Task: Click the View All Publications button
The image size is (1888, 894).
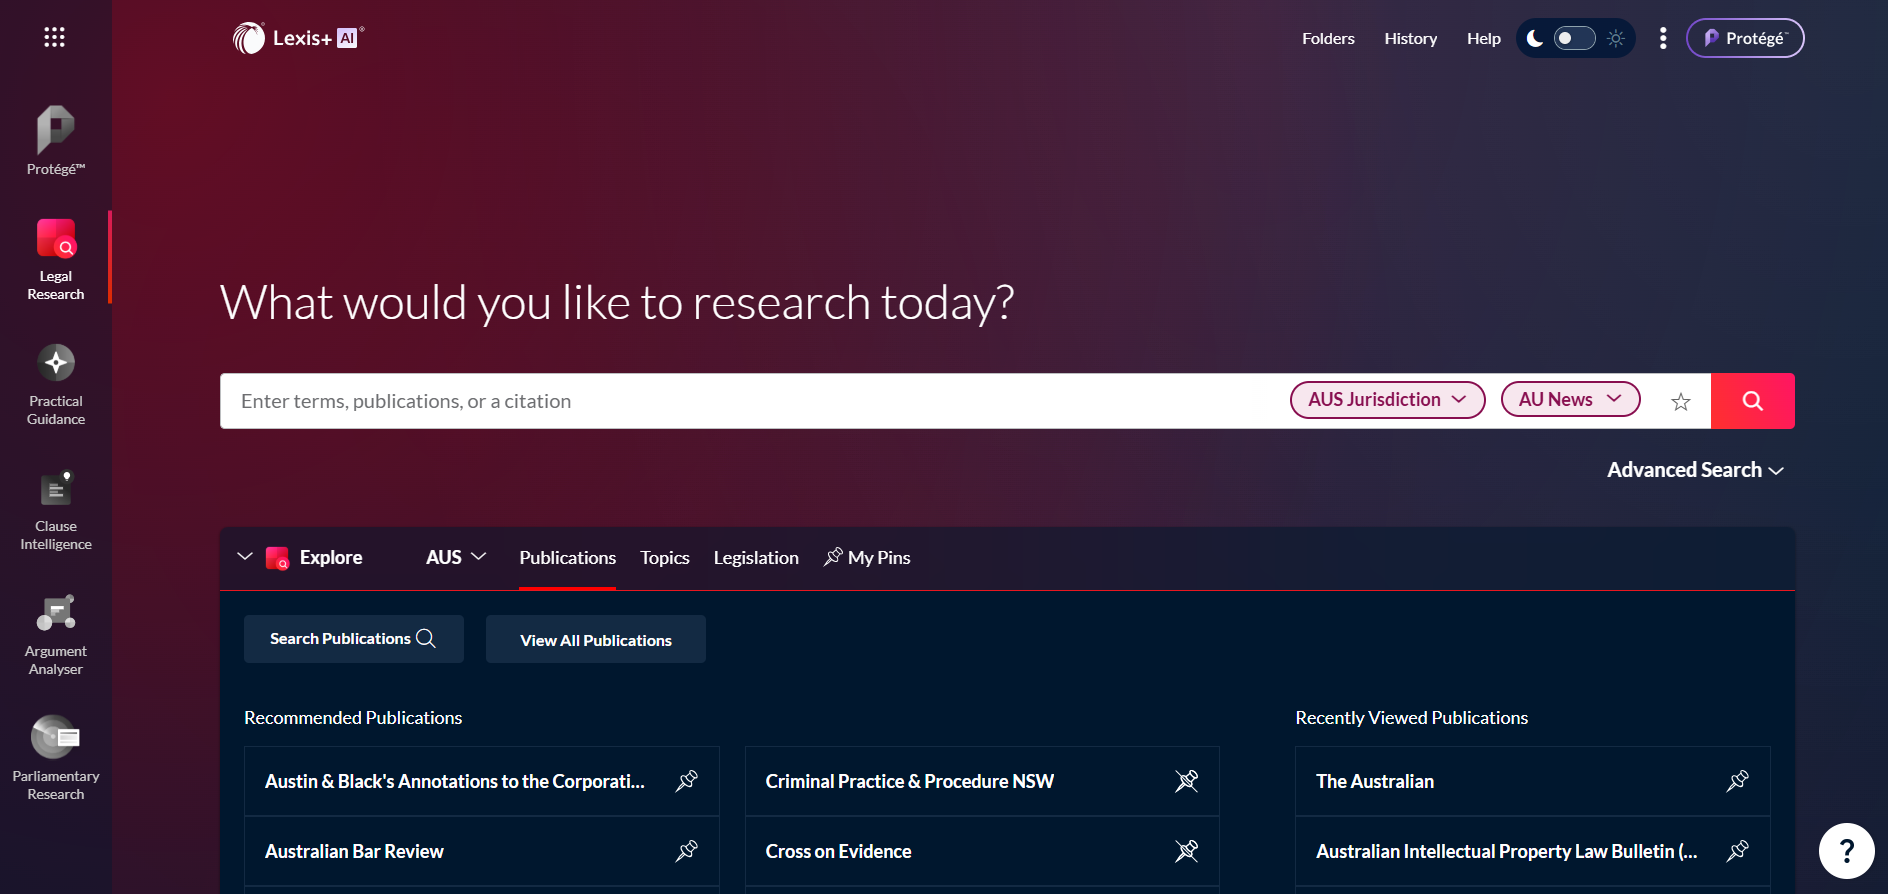Action: 596,640
